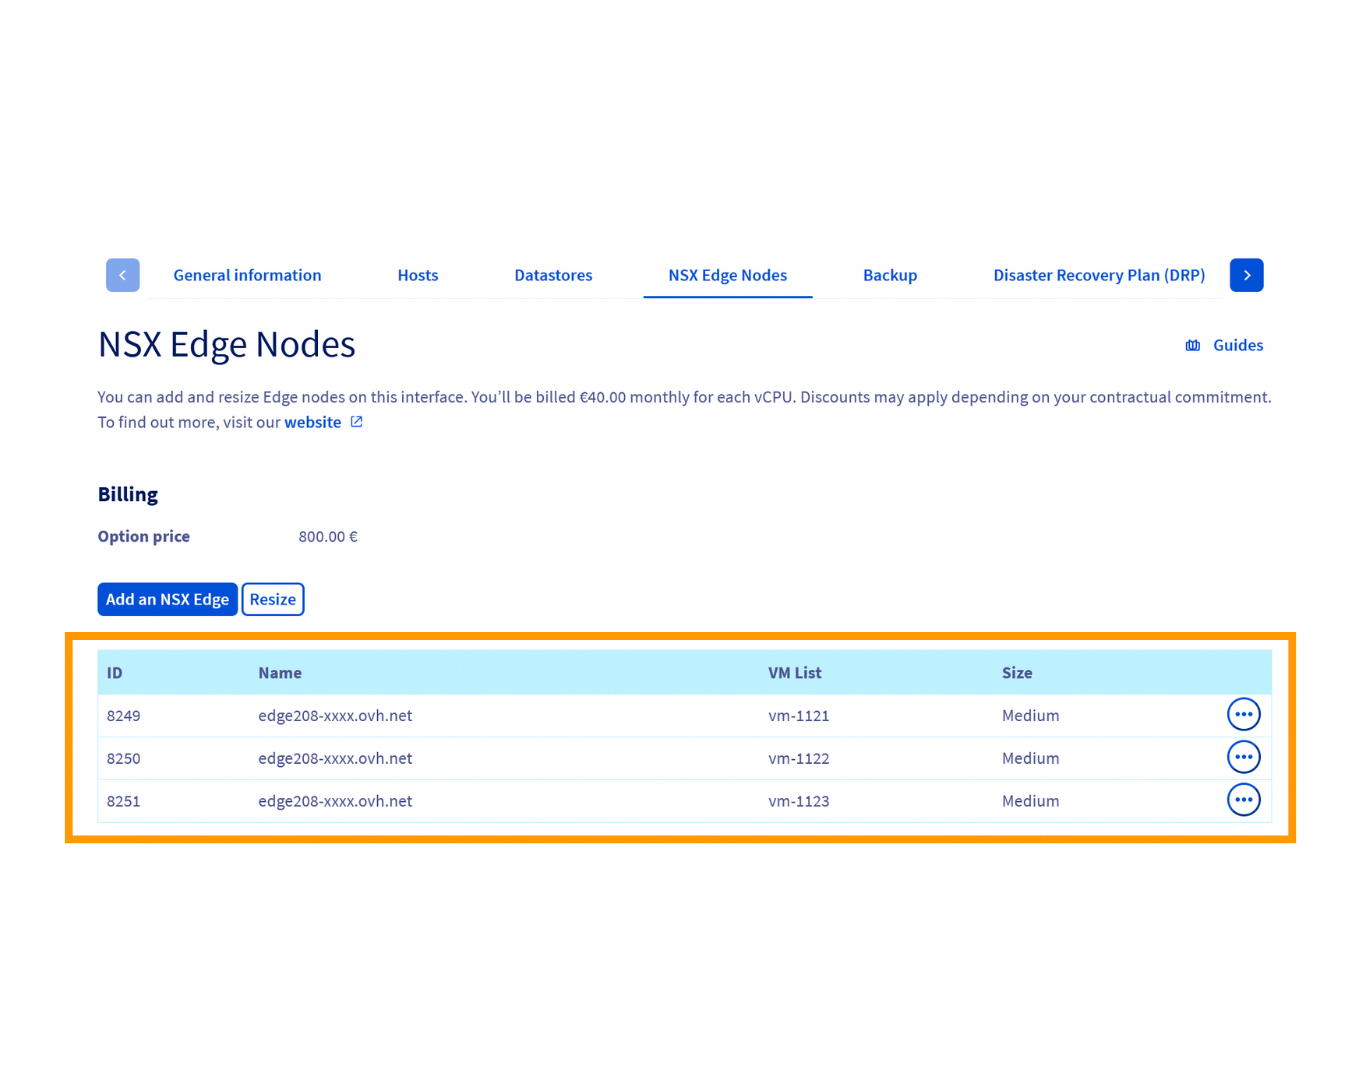The width and height of the screenshot is (1361, 1085).
Task: Select the Datastores tab
Action: [x=553, y=275]
